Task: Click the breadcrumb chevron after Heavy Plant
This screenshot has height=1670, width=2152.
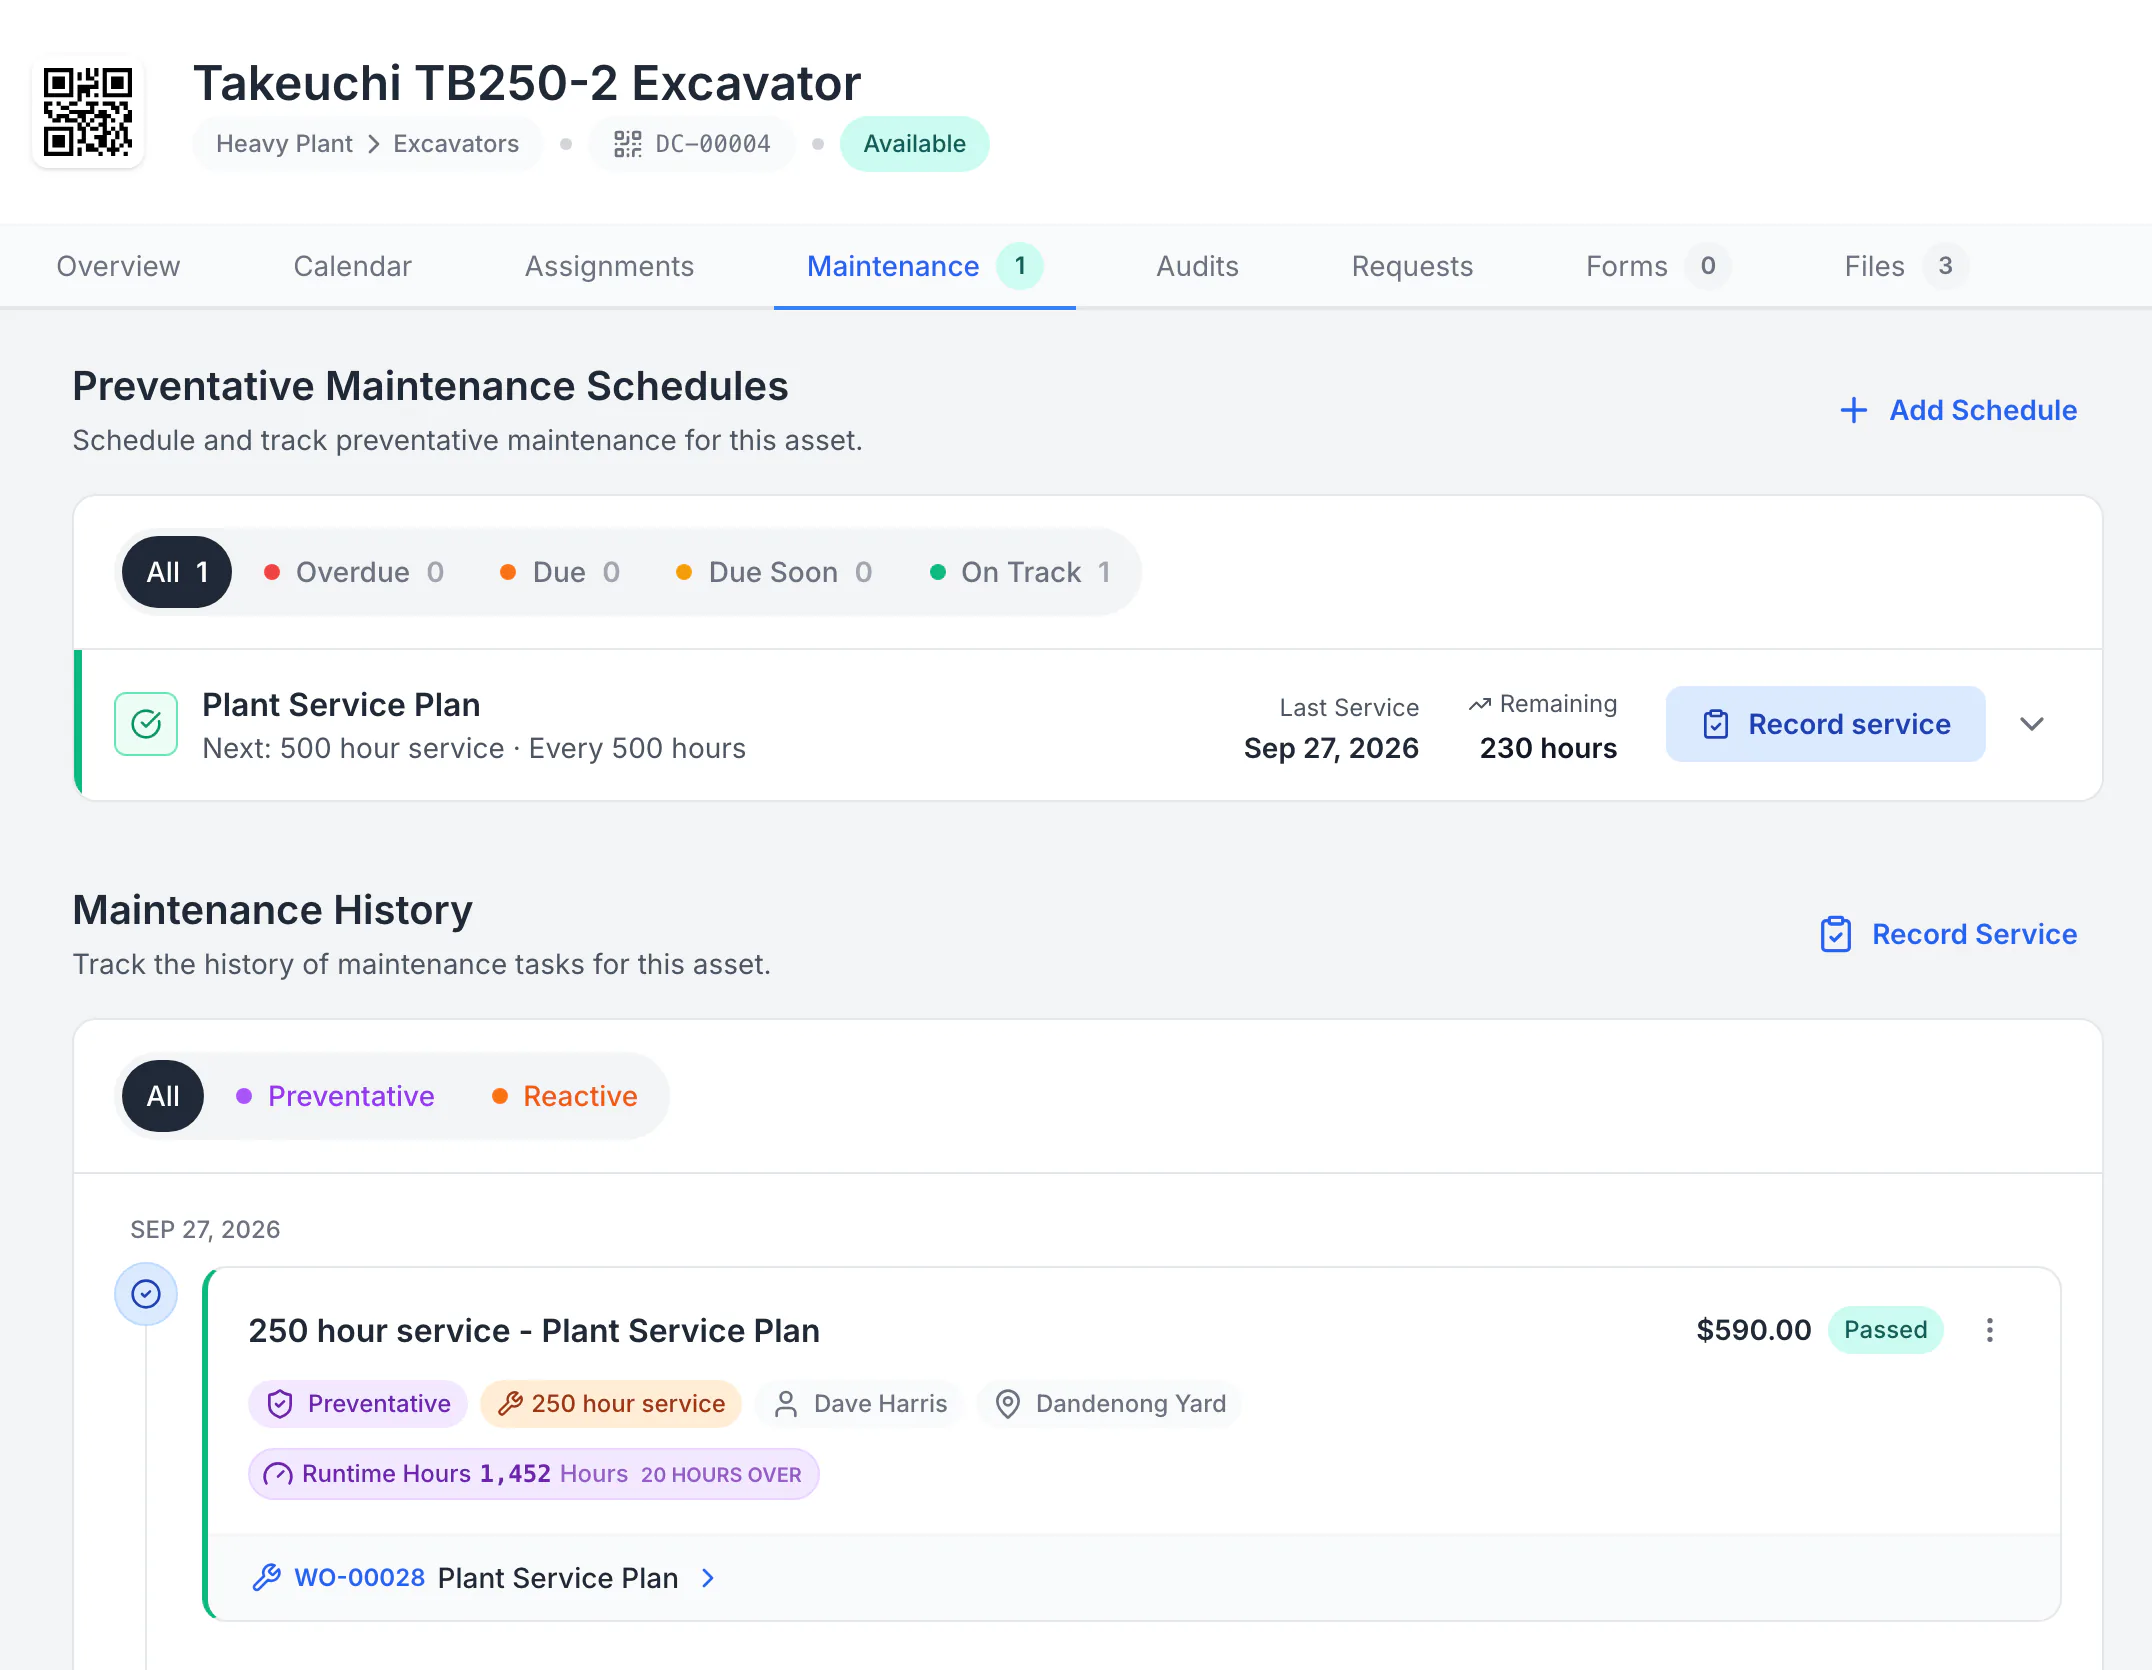Action: point(373,144)
